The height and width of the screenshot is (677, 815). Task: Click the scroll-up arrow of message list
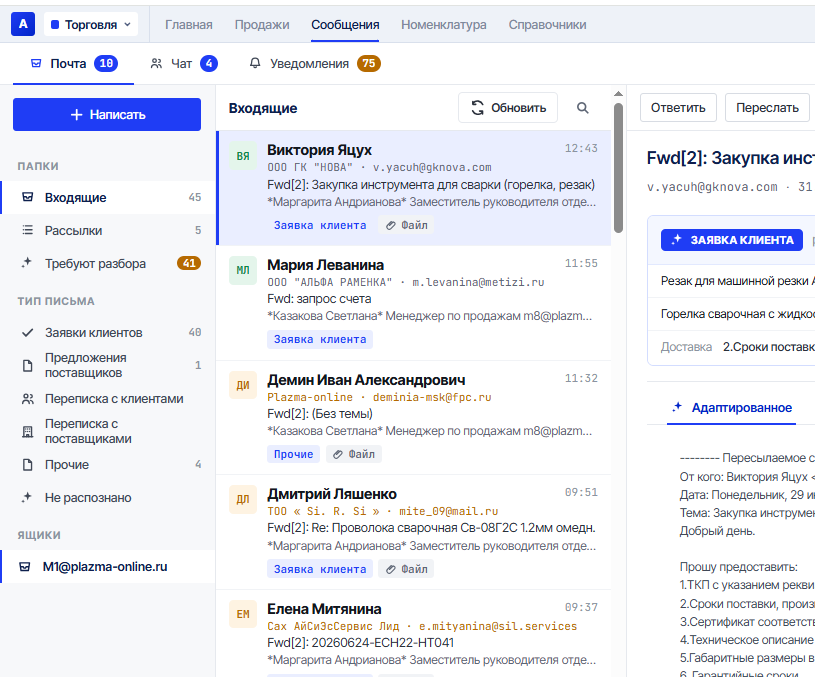coord(618,94)
